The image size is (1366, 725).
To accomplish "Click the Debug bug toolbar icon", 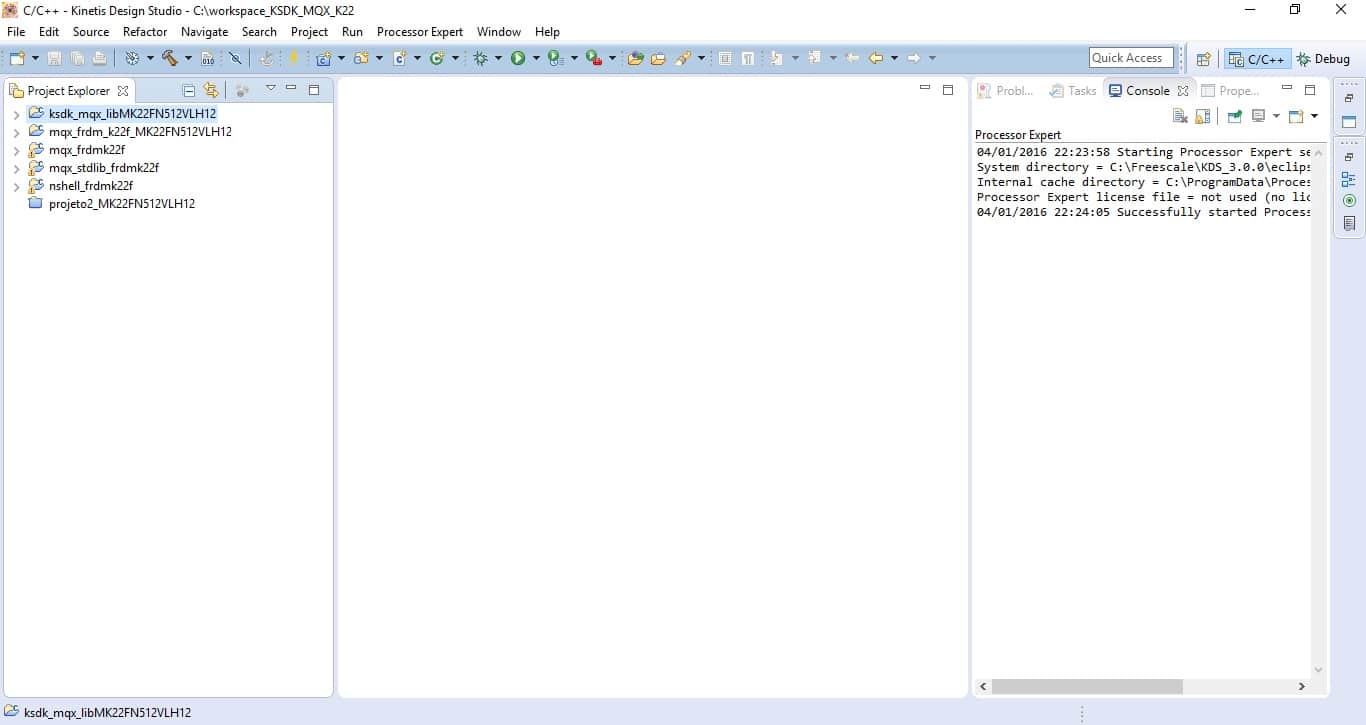I will [481, 58].
